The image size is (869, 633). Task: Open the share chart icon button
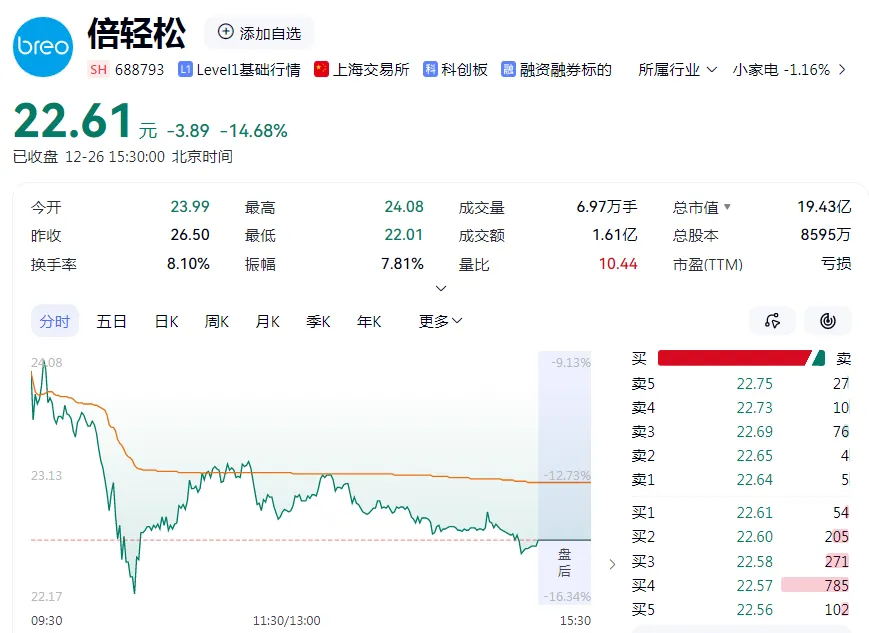coord(773,320)
